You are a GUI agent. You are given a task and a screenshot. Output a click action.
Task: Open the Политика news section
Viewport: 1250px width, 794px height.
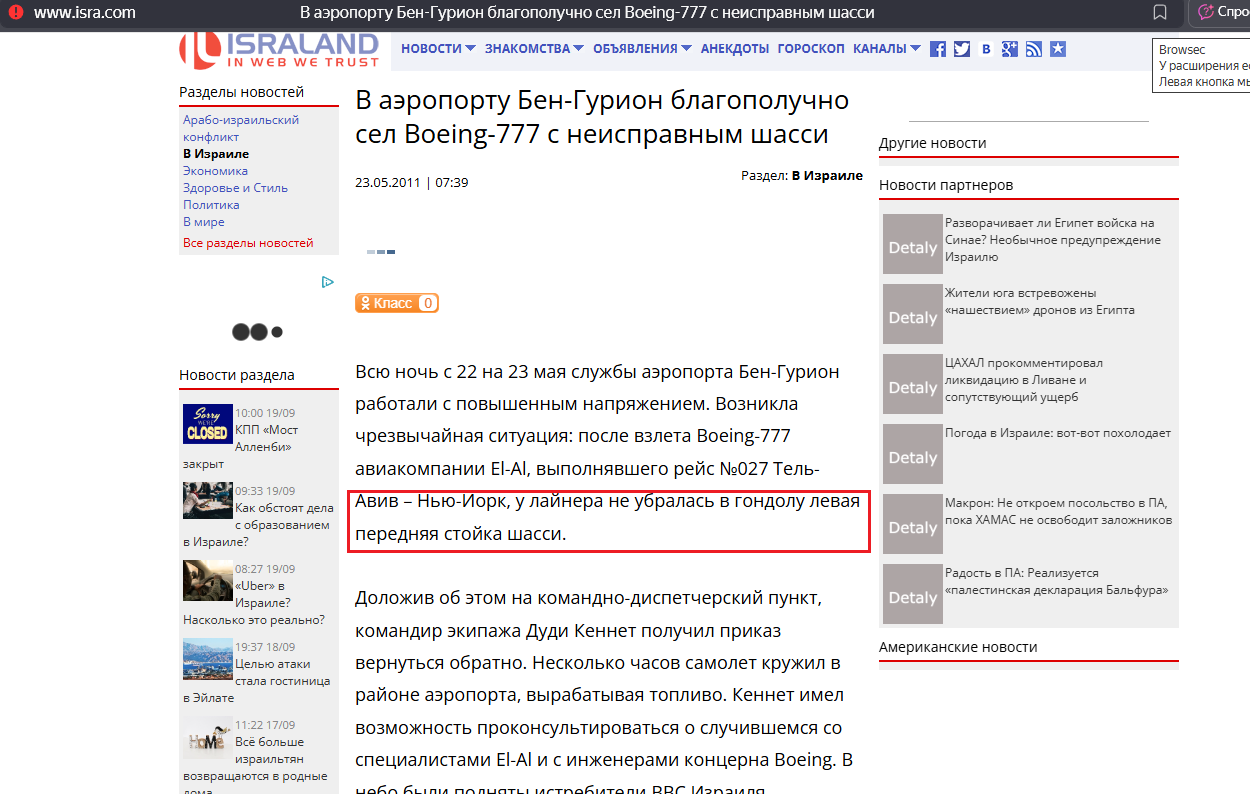click(211, 205)
